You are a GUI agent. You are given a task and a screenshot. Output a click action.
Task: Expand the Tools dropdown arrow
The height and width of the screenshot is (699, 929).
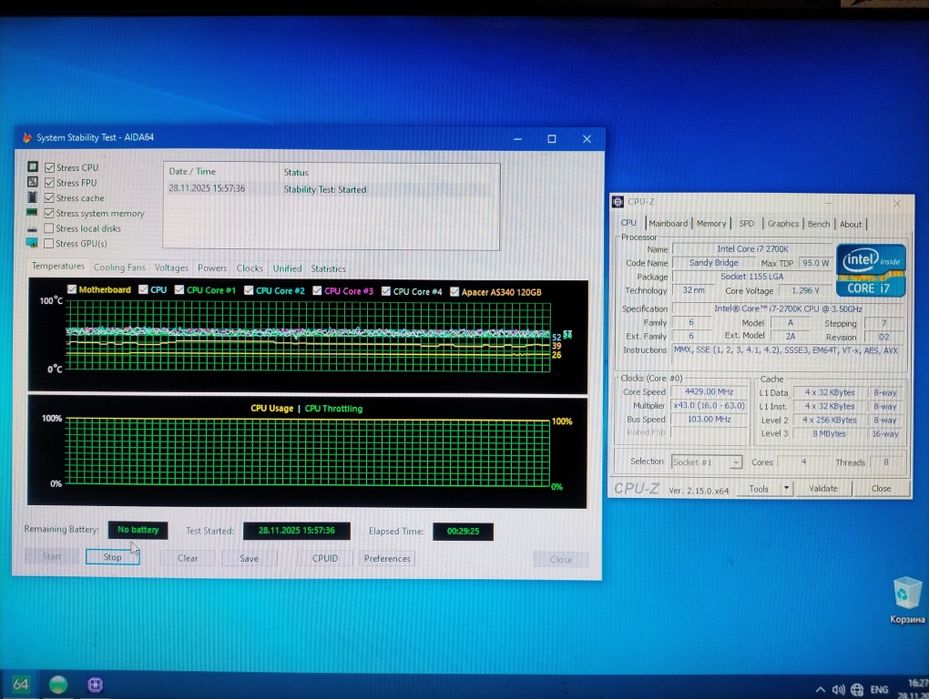[786, 489]
